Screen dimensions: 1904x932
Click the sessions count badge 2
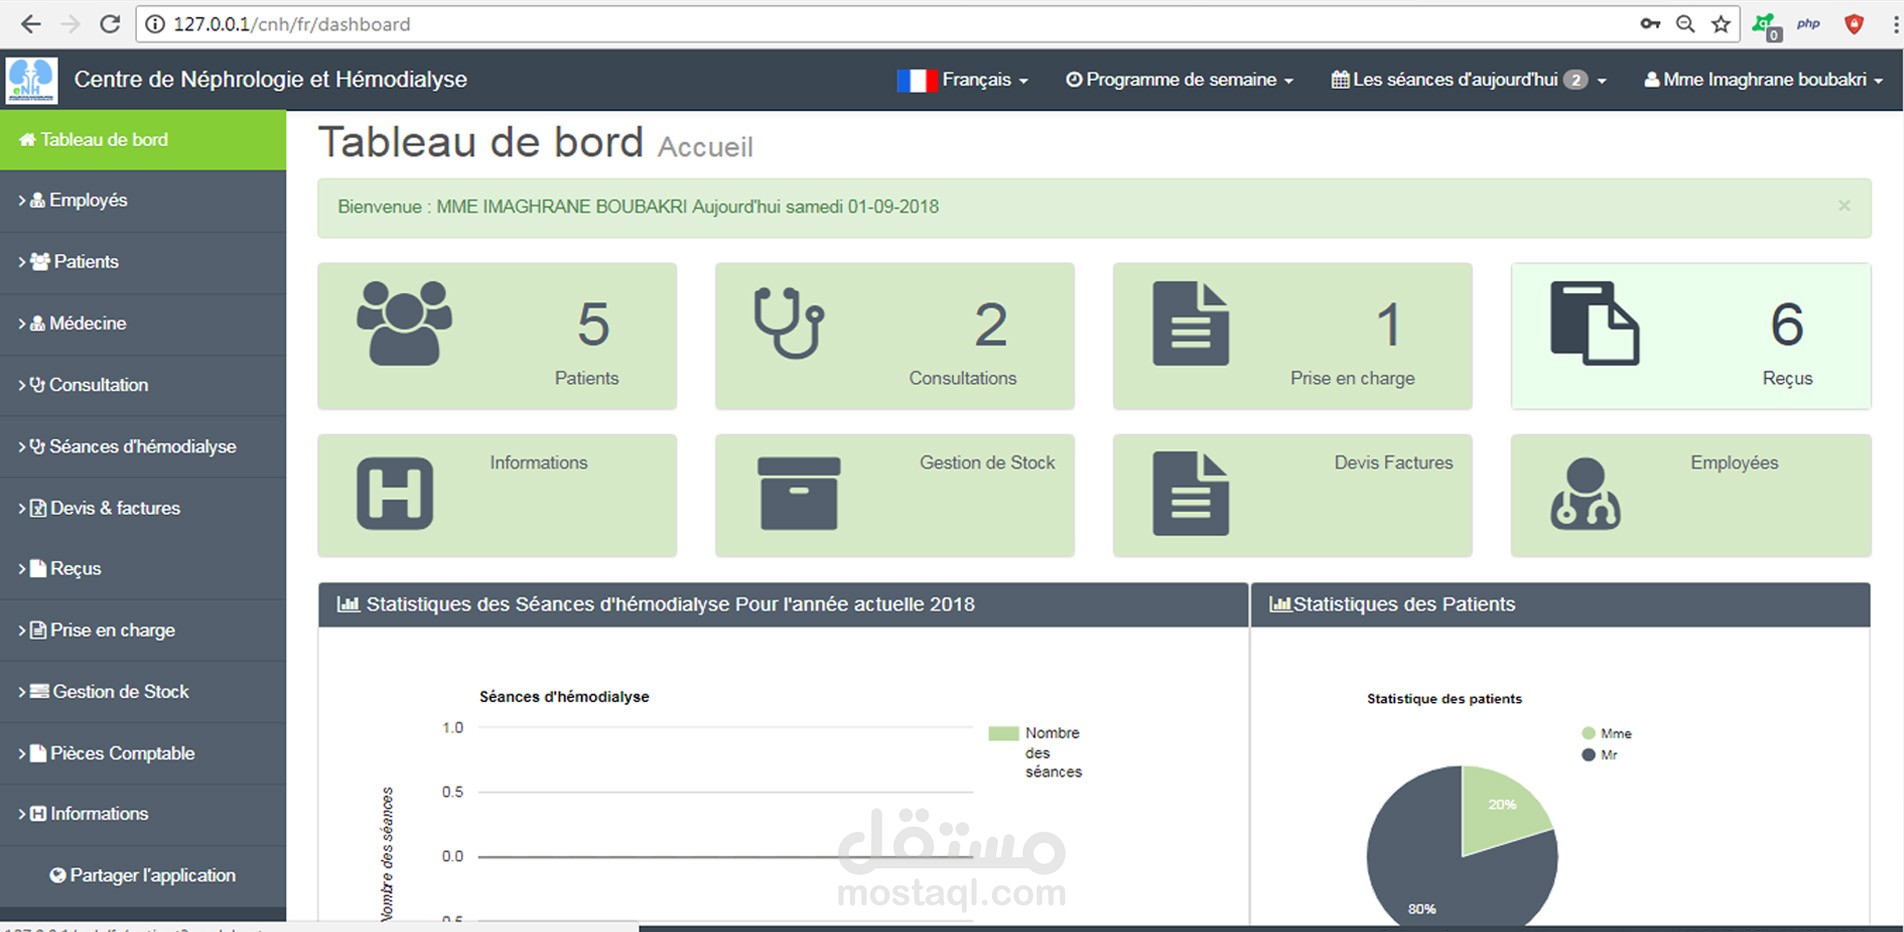(x=1575, y=80)
